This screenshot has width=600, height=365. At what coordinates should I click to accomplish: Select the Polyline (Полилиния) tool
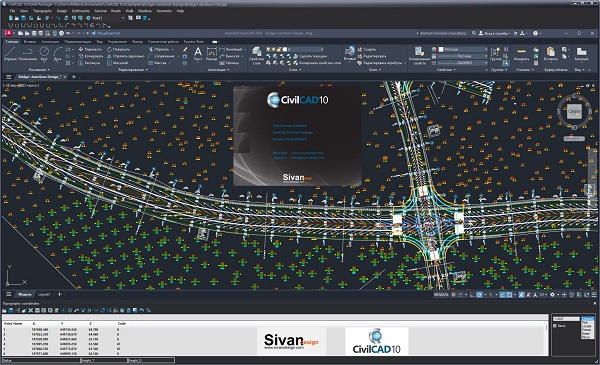pos(28,54)
